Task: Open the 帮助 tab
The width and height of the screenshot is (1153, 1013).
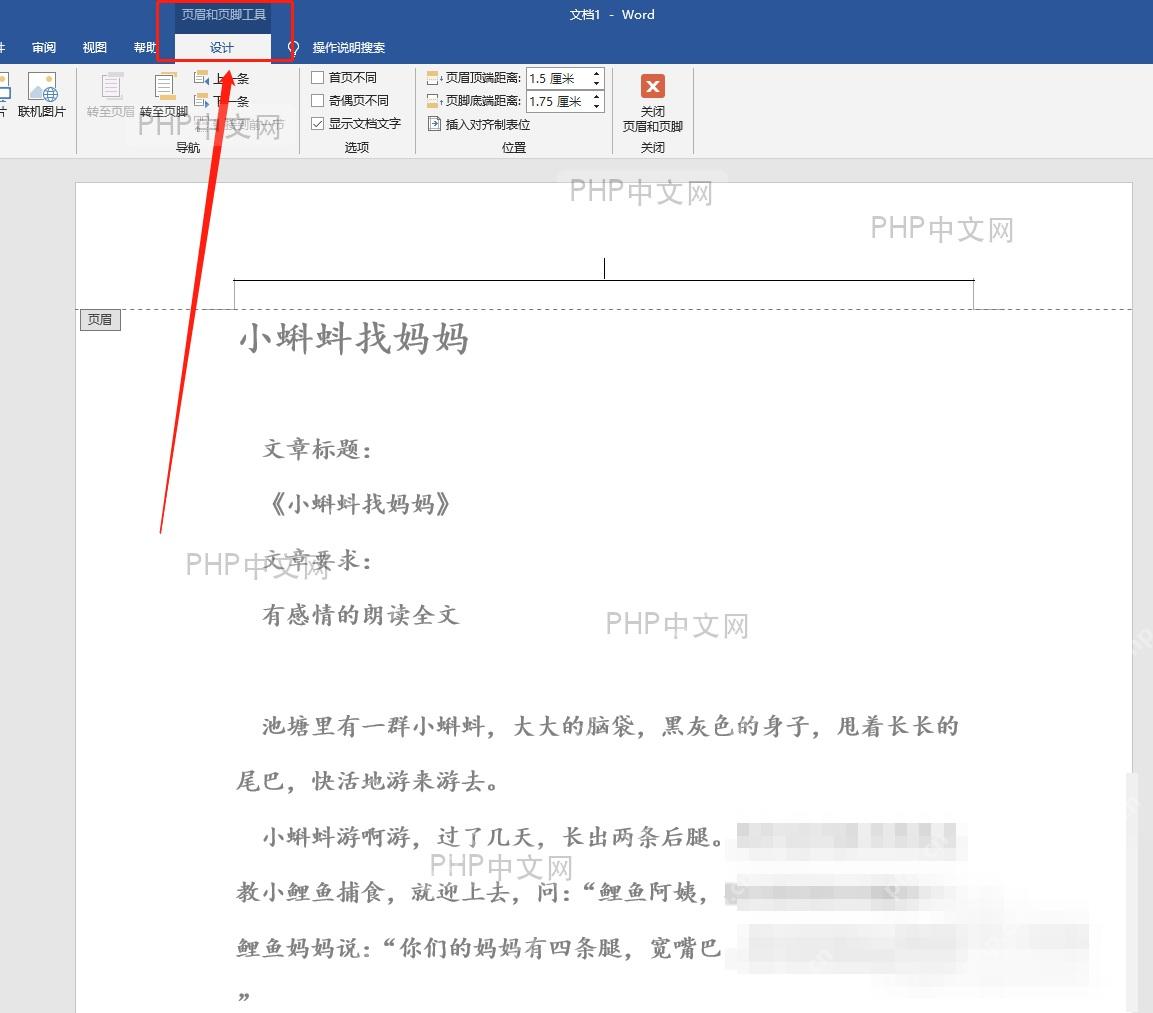Action: (145, 48)
